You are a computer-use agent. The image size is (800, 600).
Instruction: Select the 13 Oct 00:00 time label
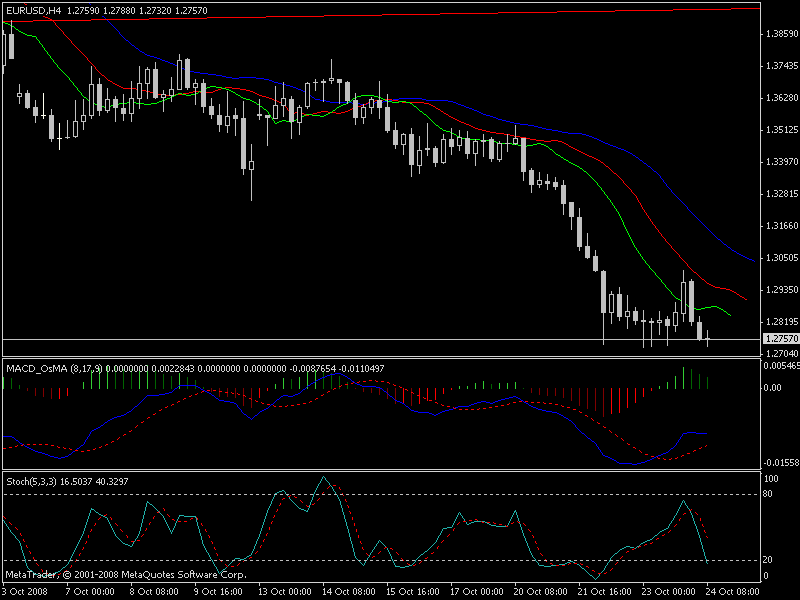pyautogui.click(x=285, y=591)
